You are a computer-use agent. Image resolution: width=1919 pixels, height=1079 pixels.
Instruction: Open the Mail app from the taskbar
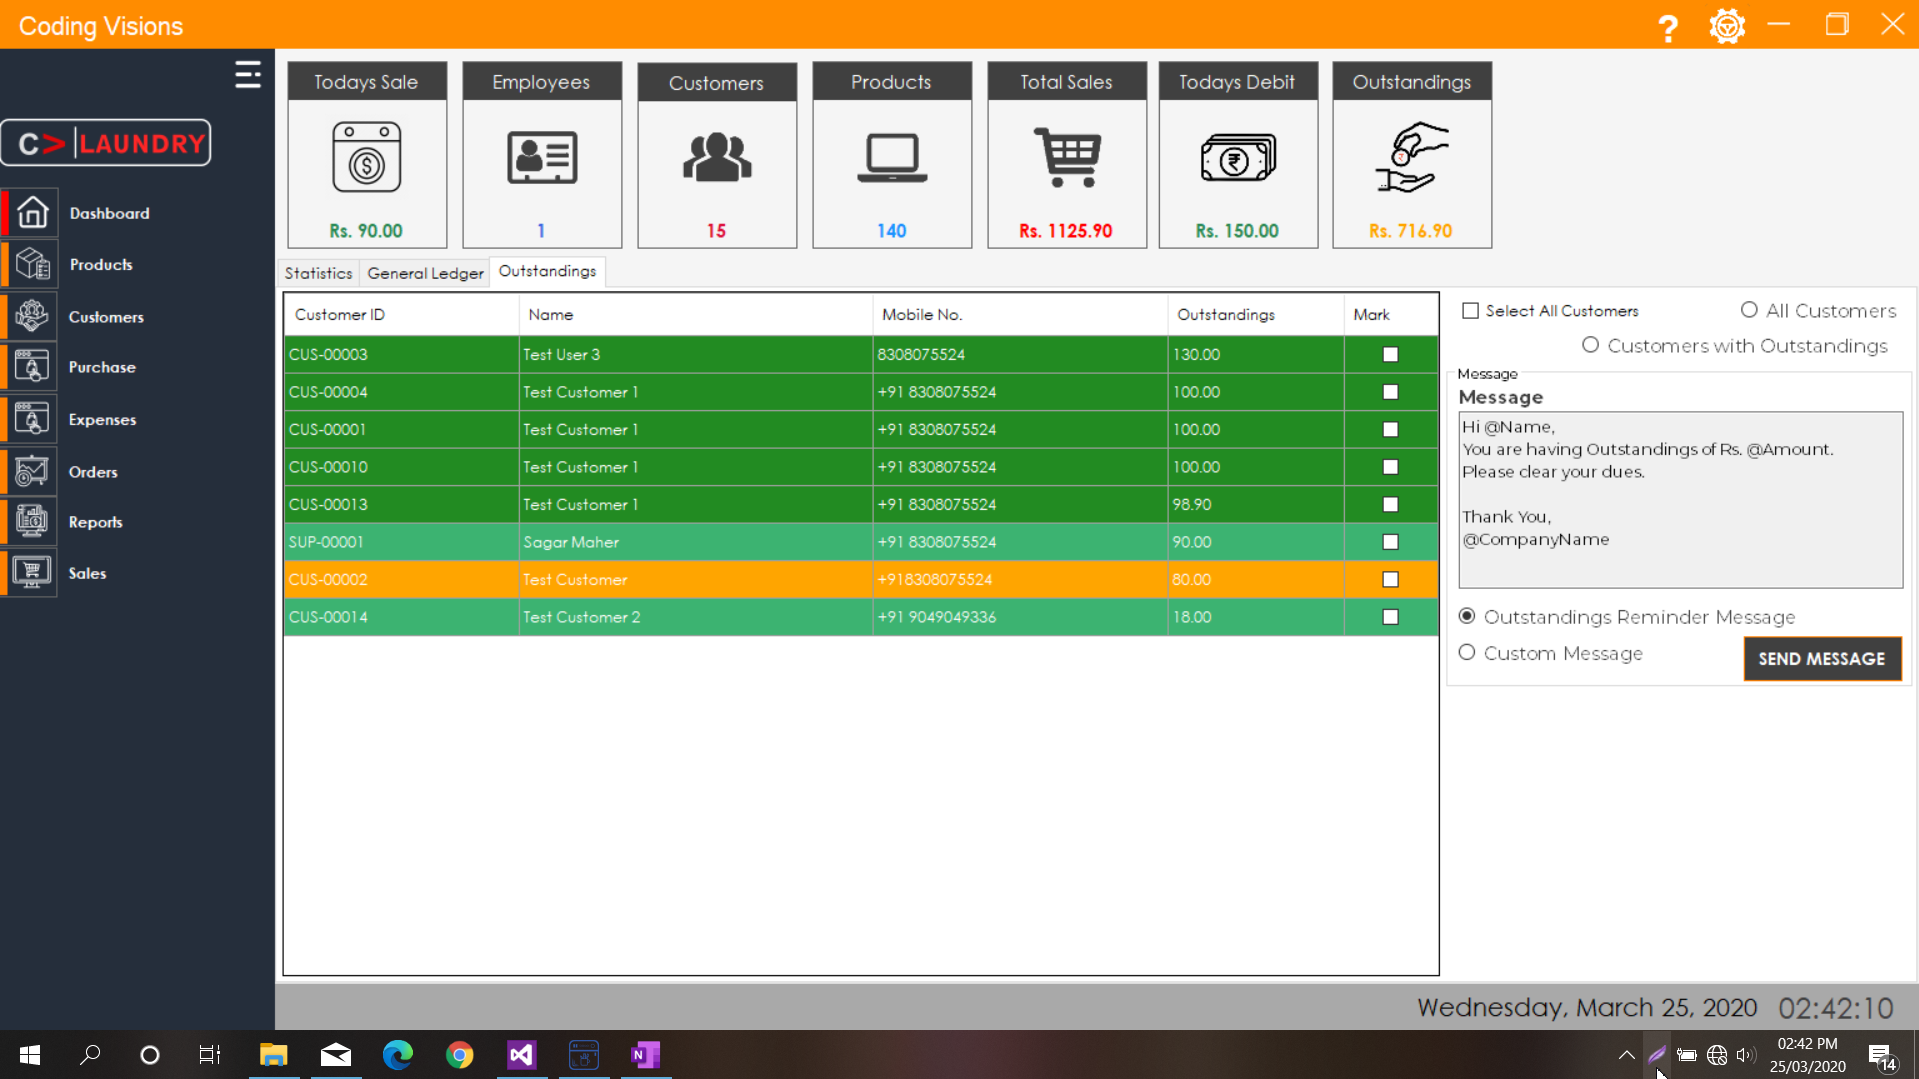click(336, 1055)
